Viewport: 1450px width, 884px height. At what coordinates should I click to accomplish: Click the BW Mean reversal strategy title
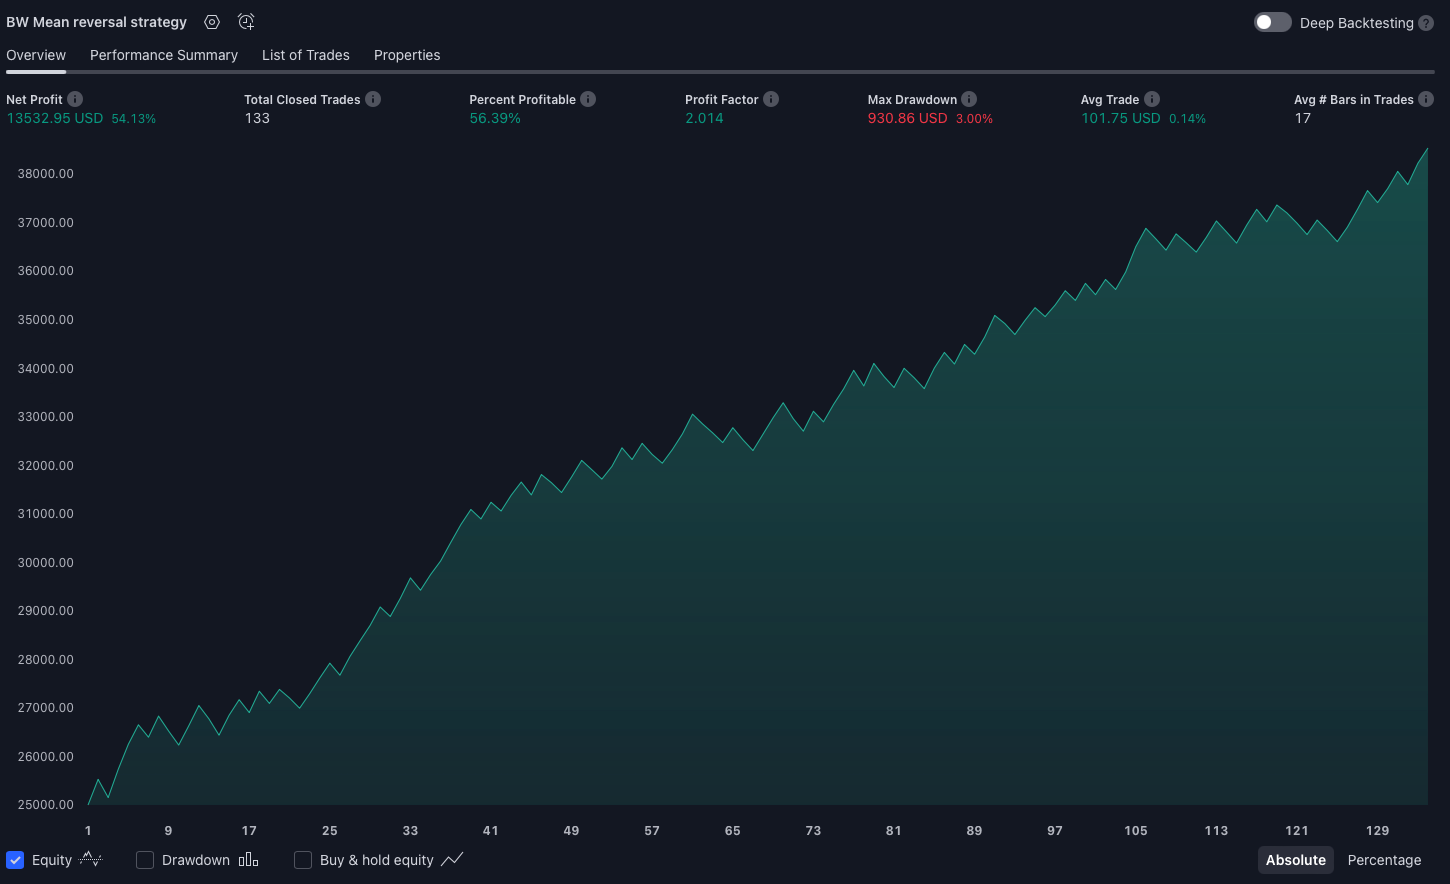(x=96, y=22)
